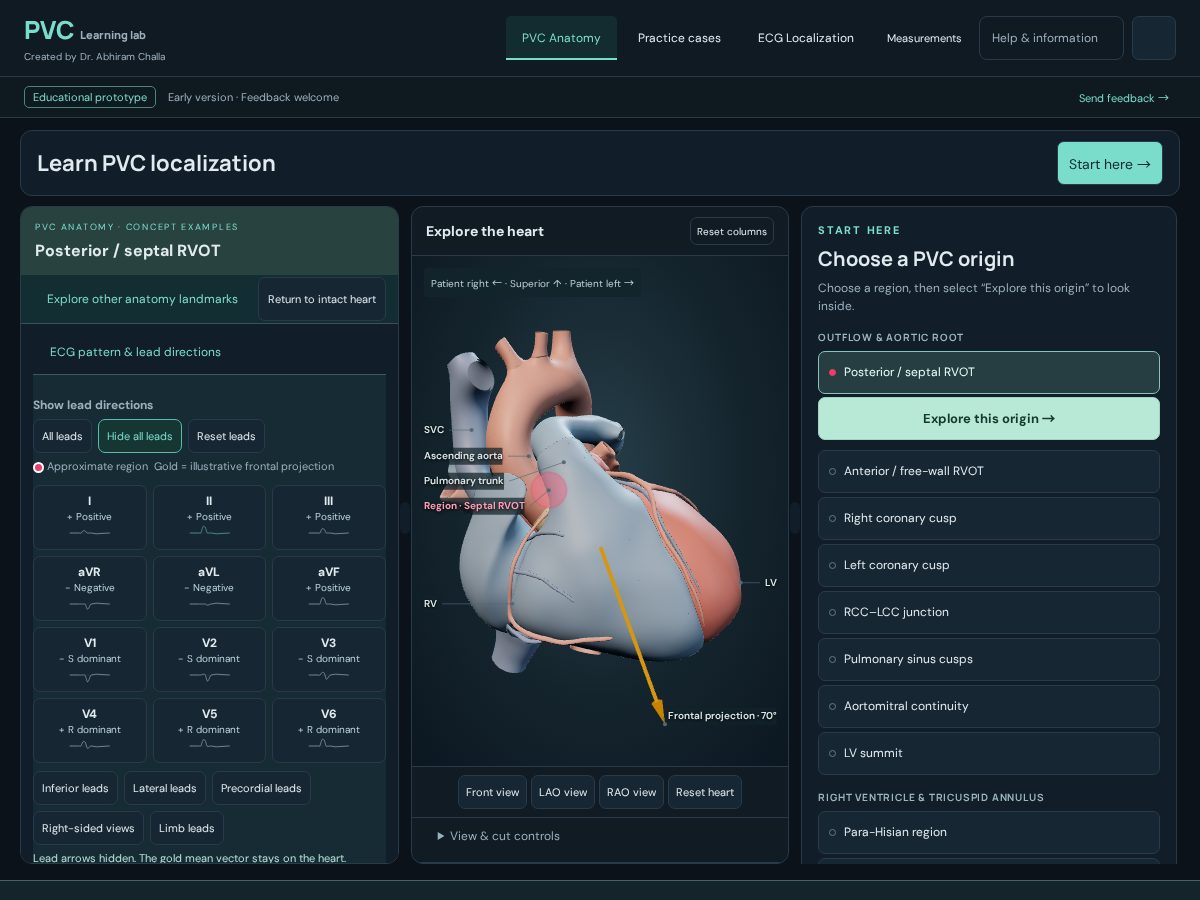Select Aortomitral continuity origin
The image size is (1200, 900).
coord(989,706)
